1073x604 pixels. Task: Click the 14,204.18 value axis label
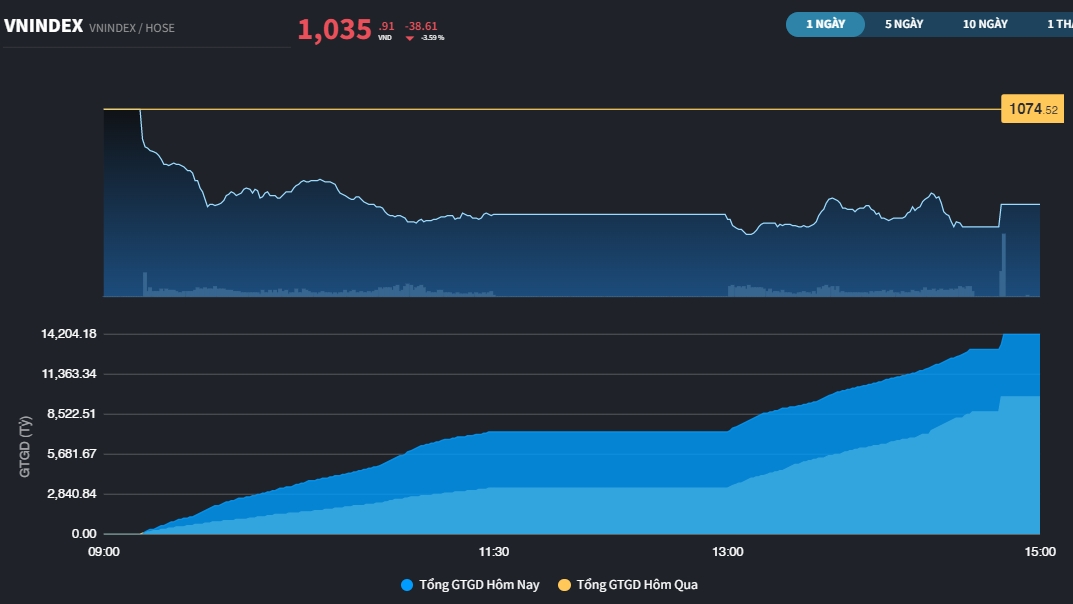tap(69, 334)
